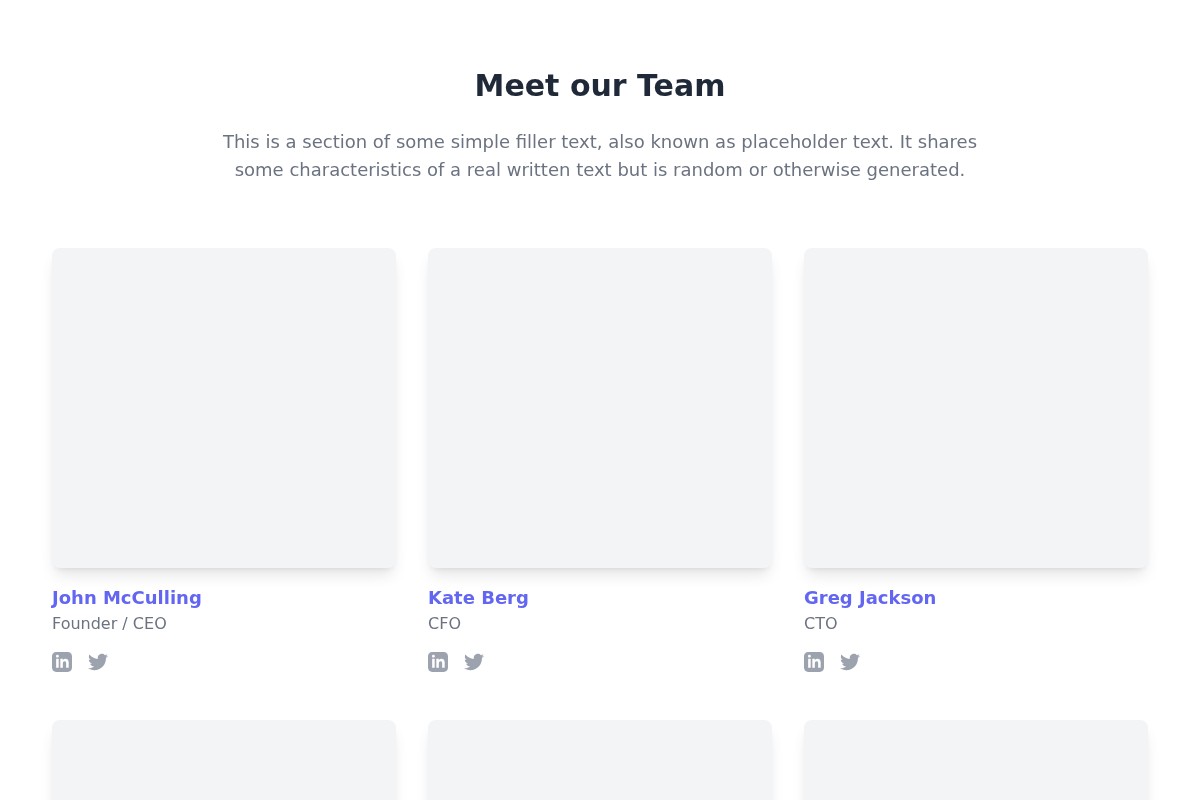Open Kate Berg's LinkedIn icon
The image size is (1200, 800).
[438, 661]
